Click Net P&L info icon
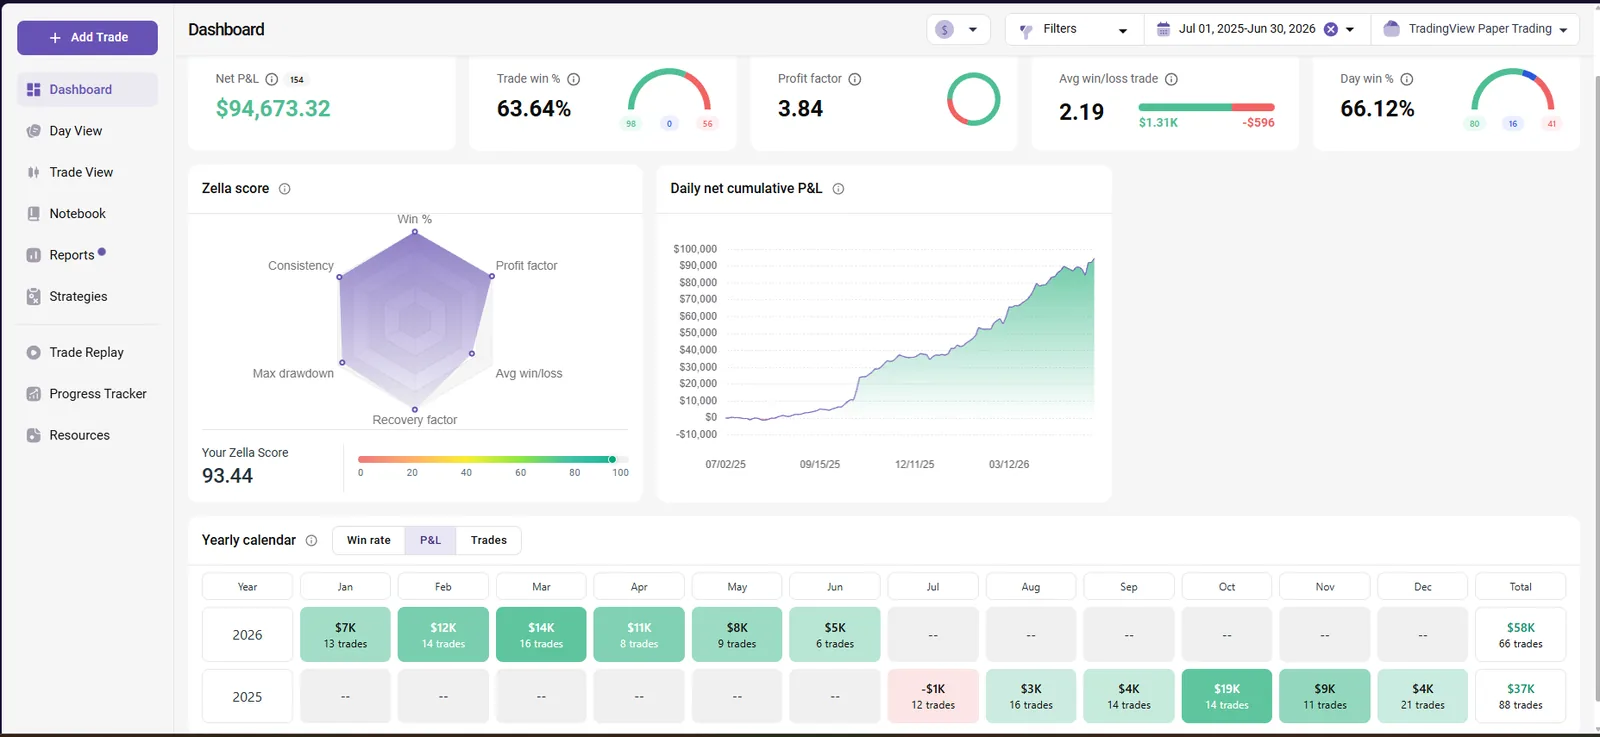Screen dimensions: 1600x737 (271, 79)
